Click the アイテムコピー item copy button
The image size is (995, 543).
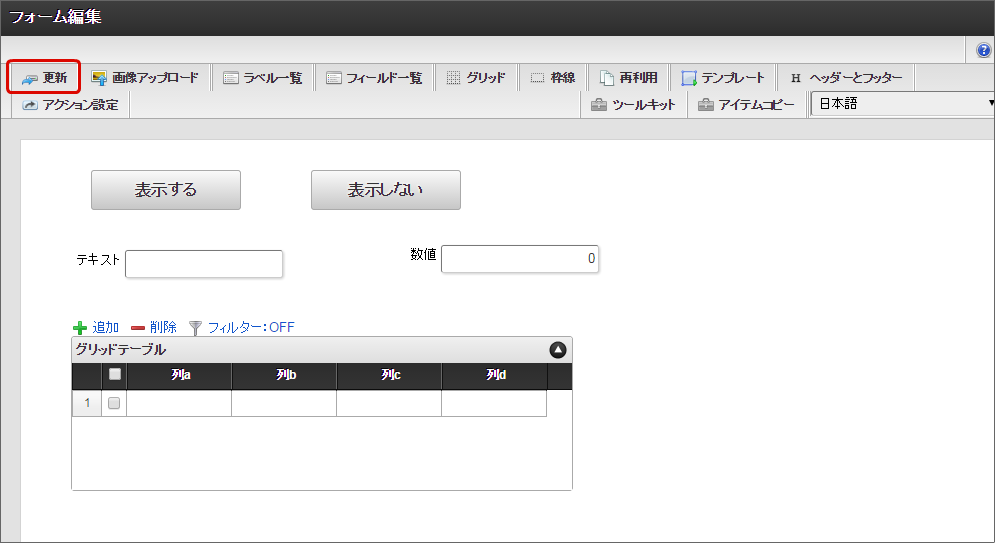746,105
